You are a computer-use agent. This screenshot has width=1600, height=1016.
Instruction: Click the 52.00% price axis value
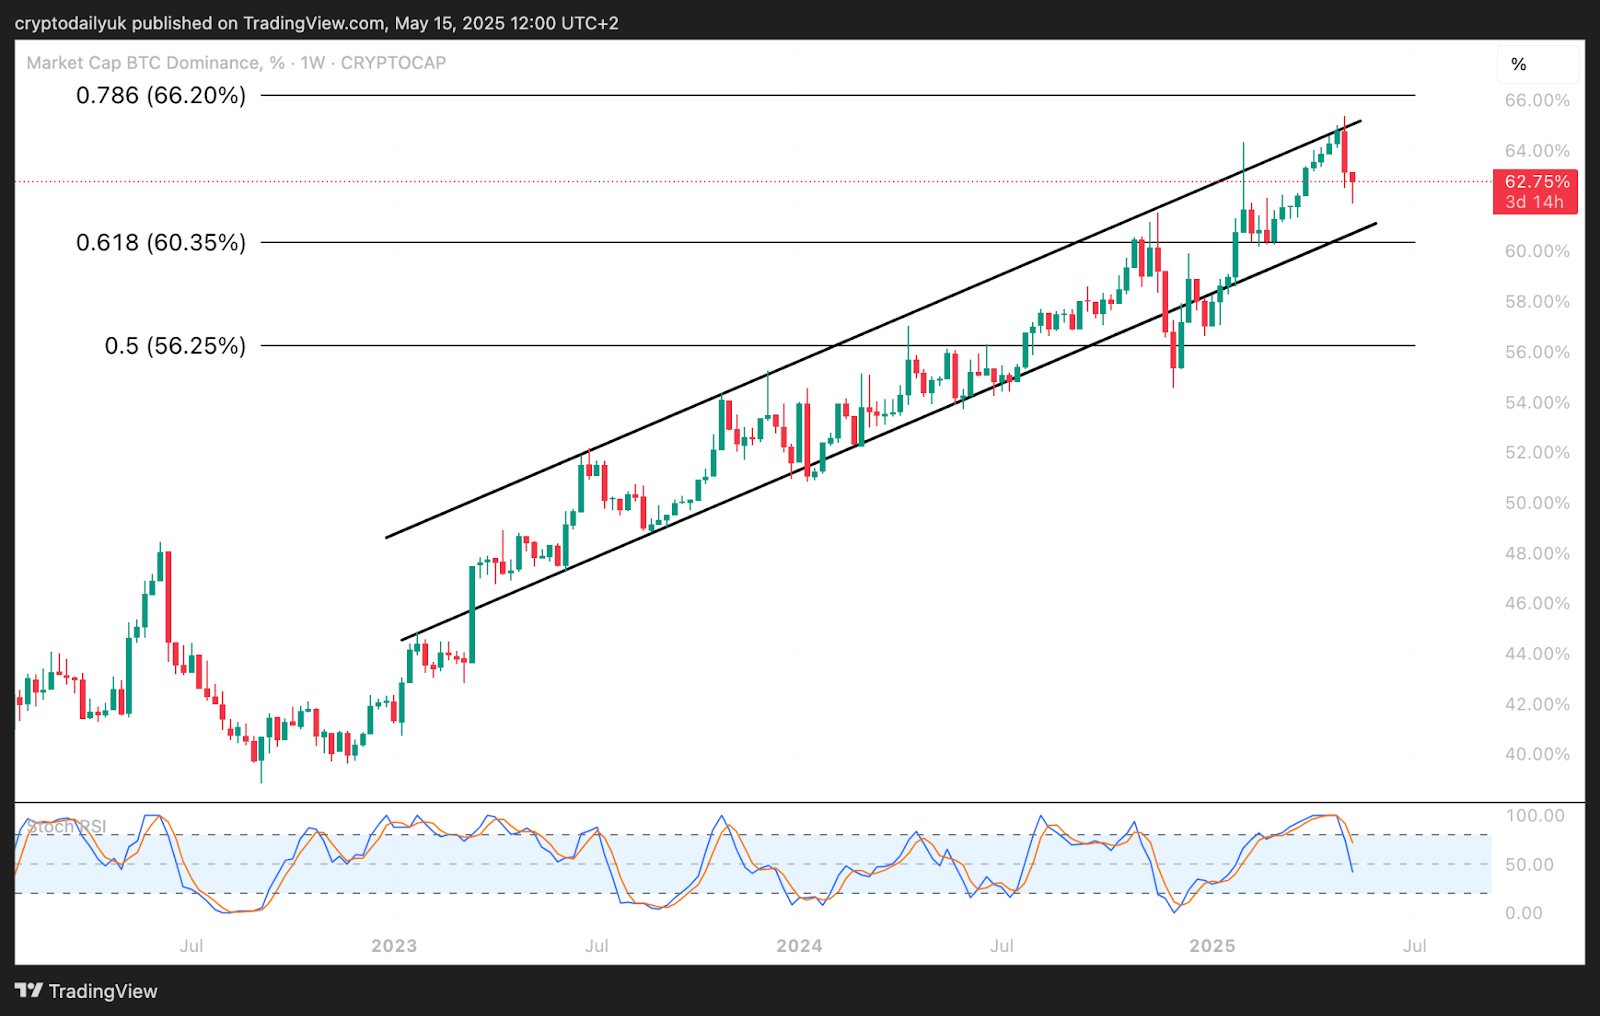[x=1537, y=452]
